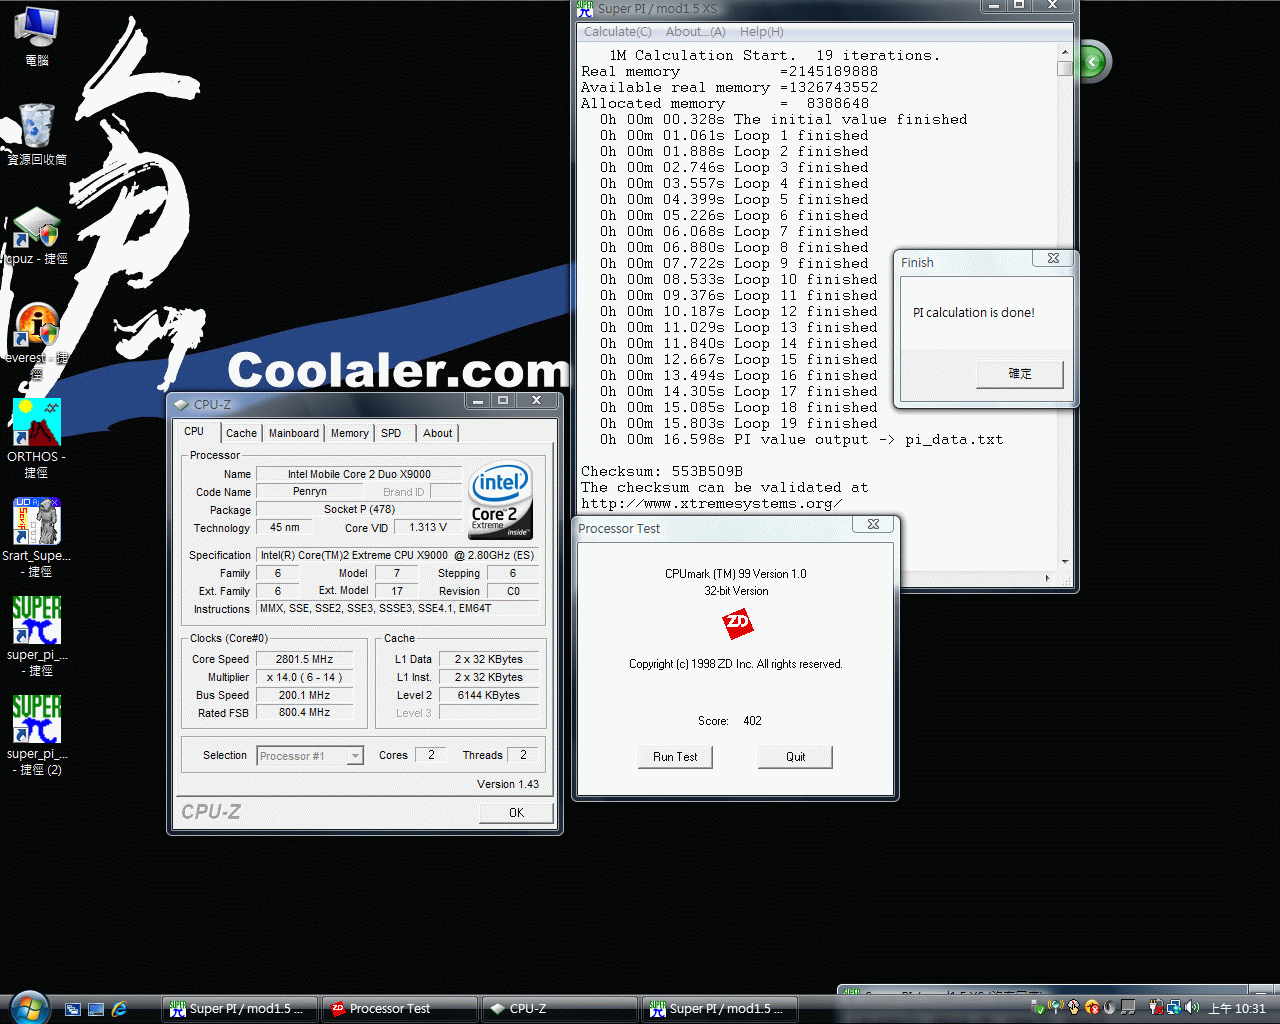Click the Windows Start orb

click(29, 1007)
